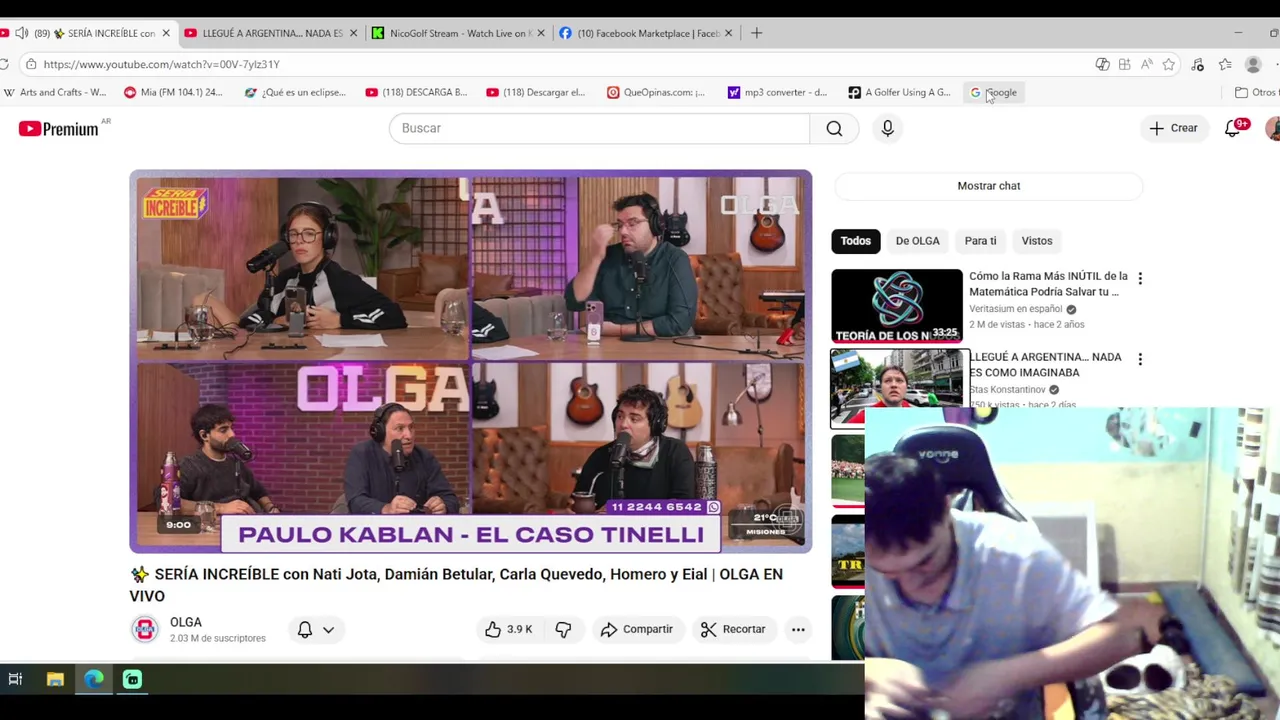Open more actions three-dot menu below video
Image resolution: width=1280 pixels, height=720 pixels.
(x=798, y=629)
